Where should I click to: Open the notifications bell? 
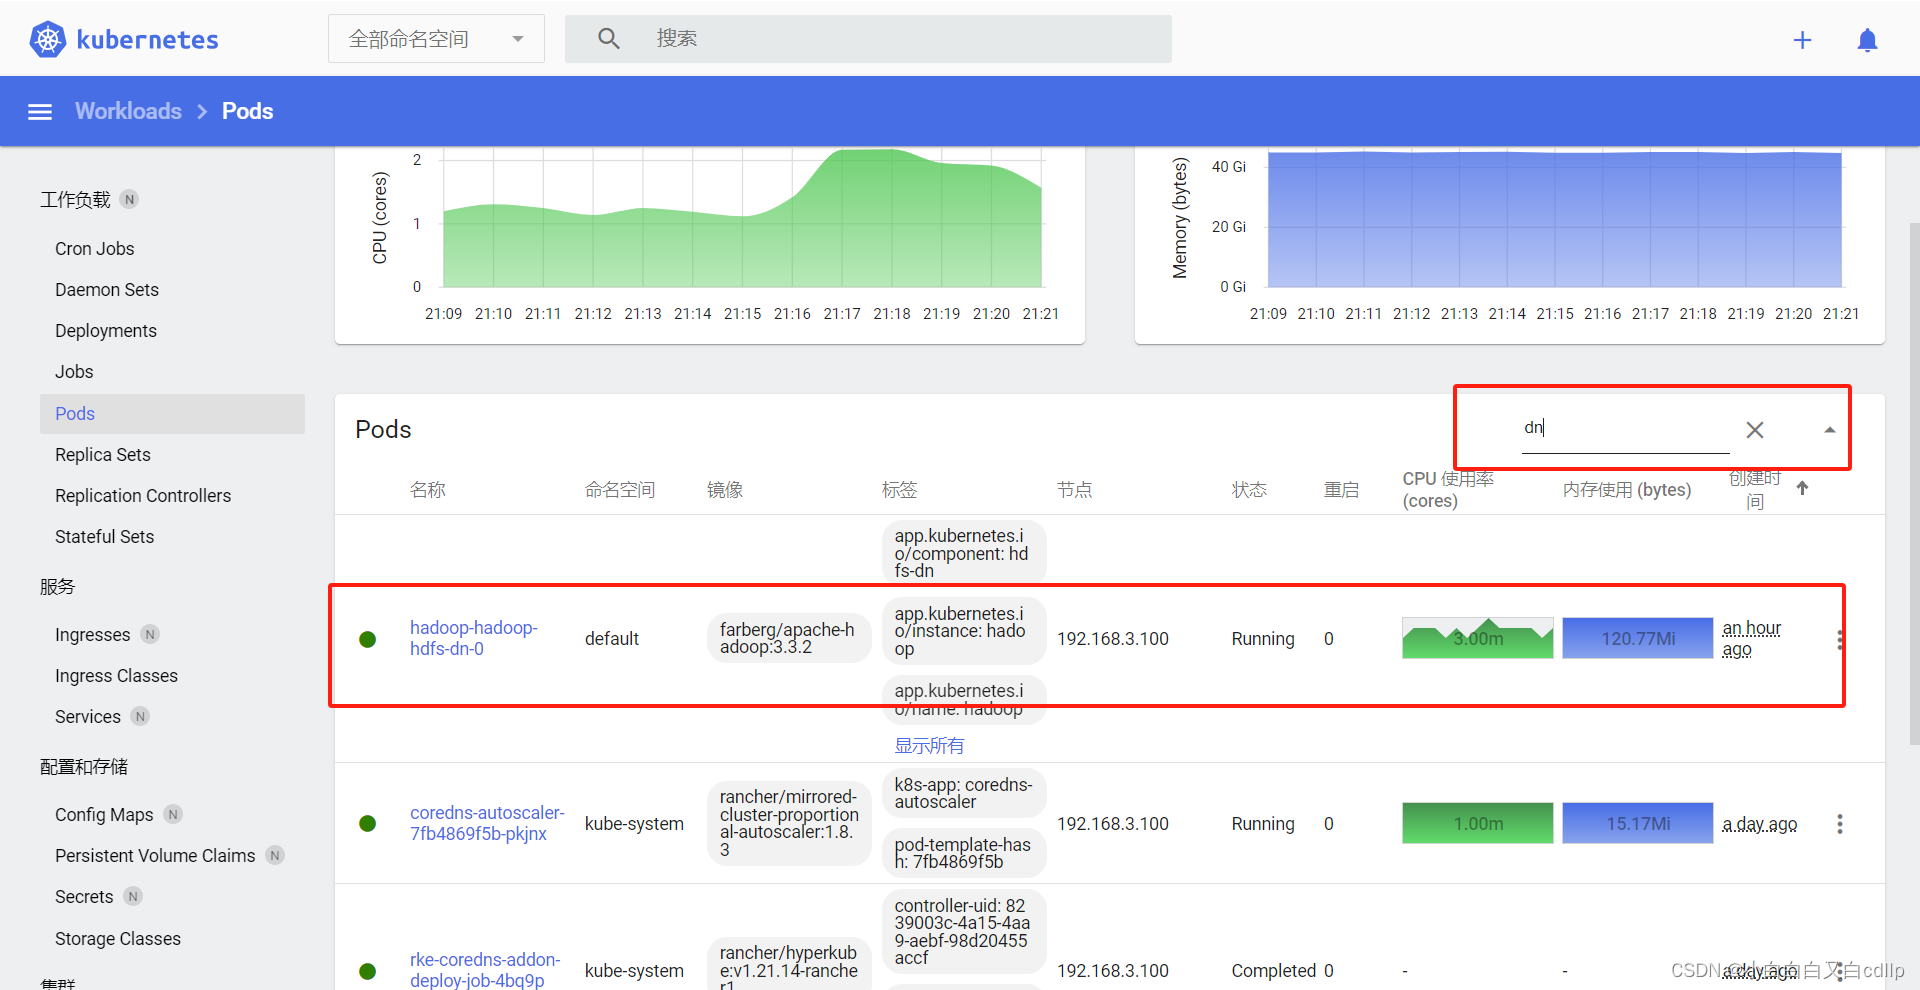1867,40
